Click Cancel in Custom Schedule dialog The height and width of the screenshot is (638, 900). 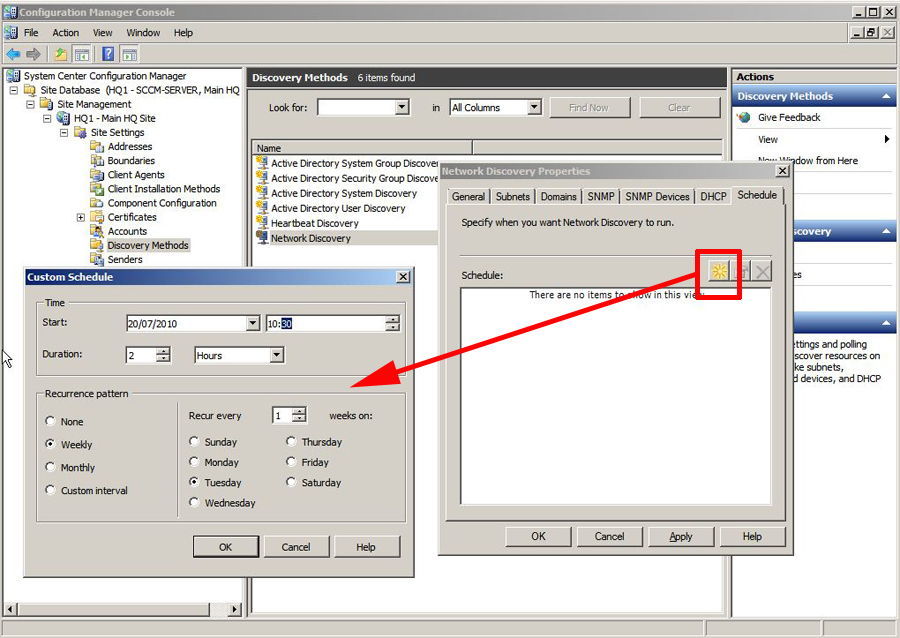click(296, 547)
